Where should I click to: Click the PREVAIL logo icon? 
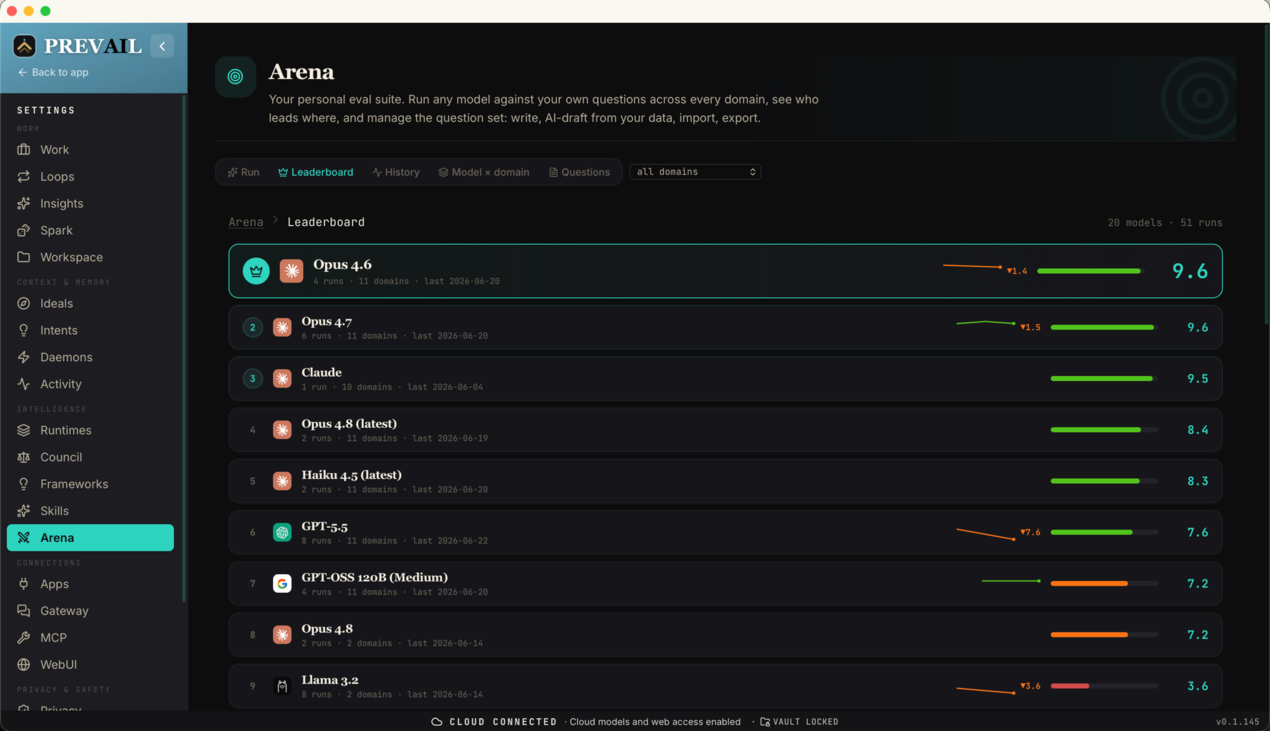[25, 46]
